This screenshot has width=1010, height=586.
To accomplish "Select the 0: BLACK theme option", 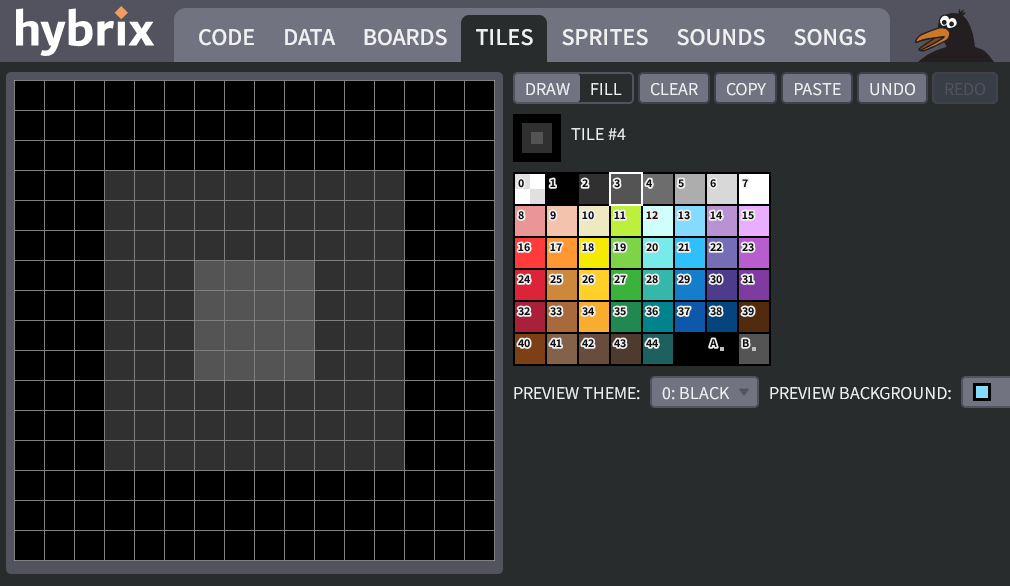I will [x=698, y=392].
